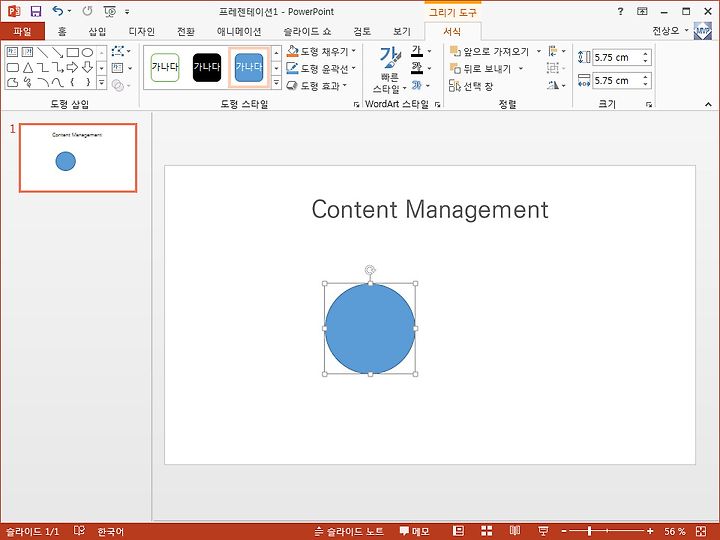Switch to the 삽입 Insert tab
The image size is (720, 540).
tap(97, 31)
